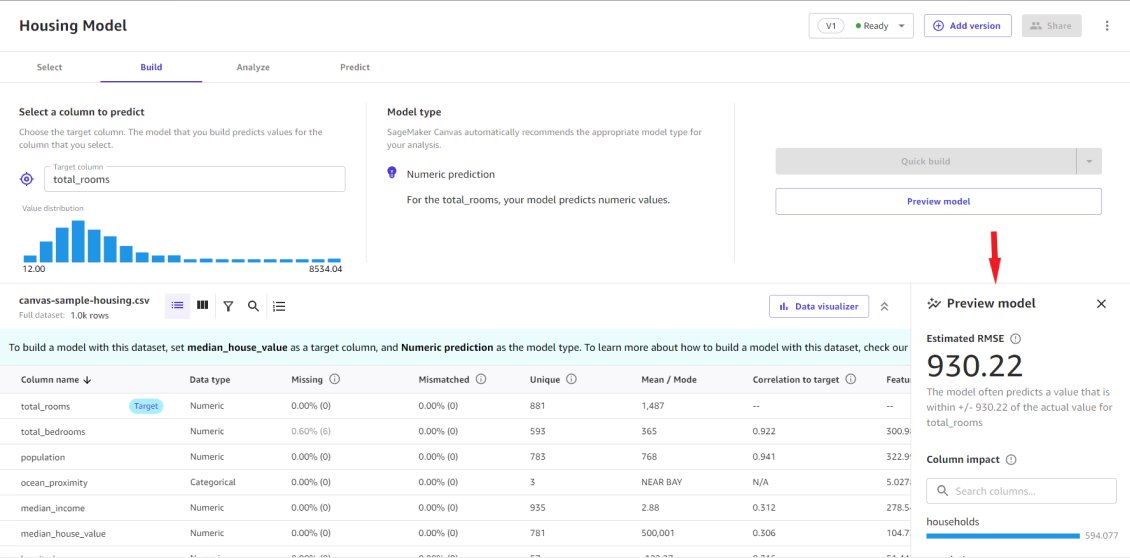Switch to the Analyze tab
The width and height of the screenshot is (1130, 558).
point(253,67)
